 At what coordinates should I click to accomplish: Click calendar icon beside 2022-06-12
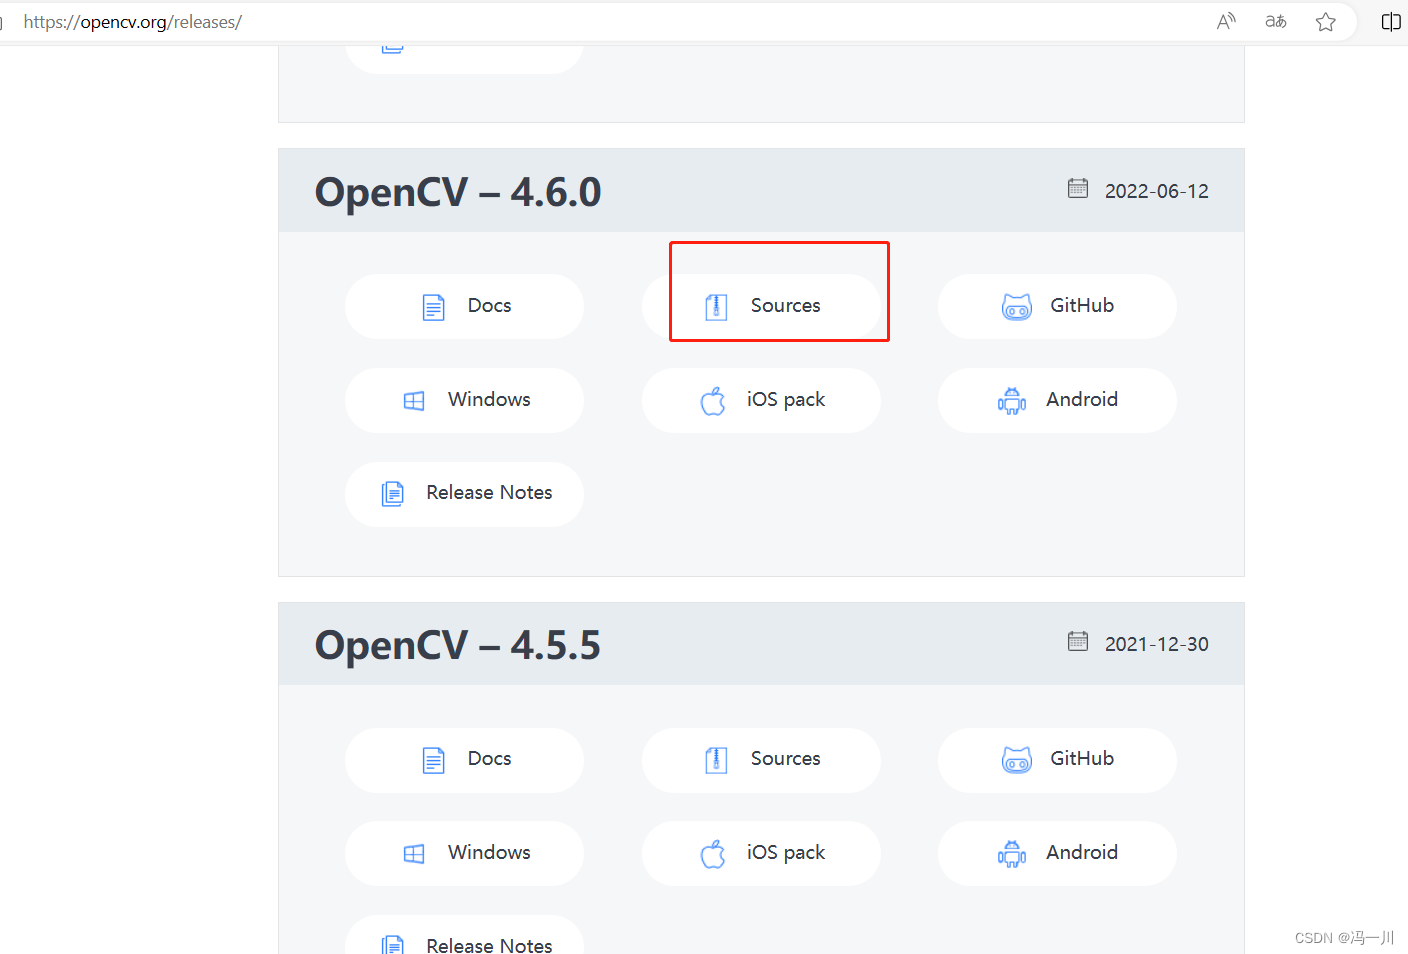pos(1078,188)
